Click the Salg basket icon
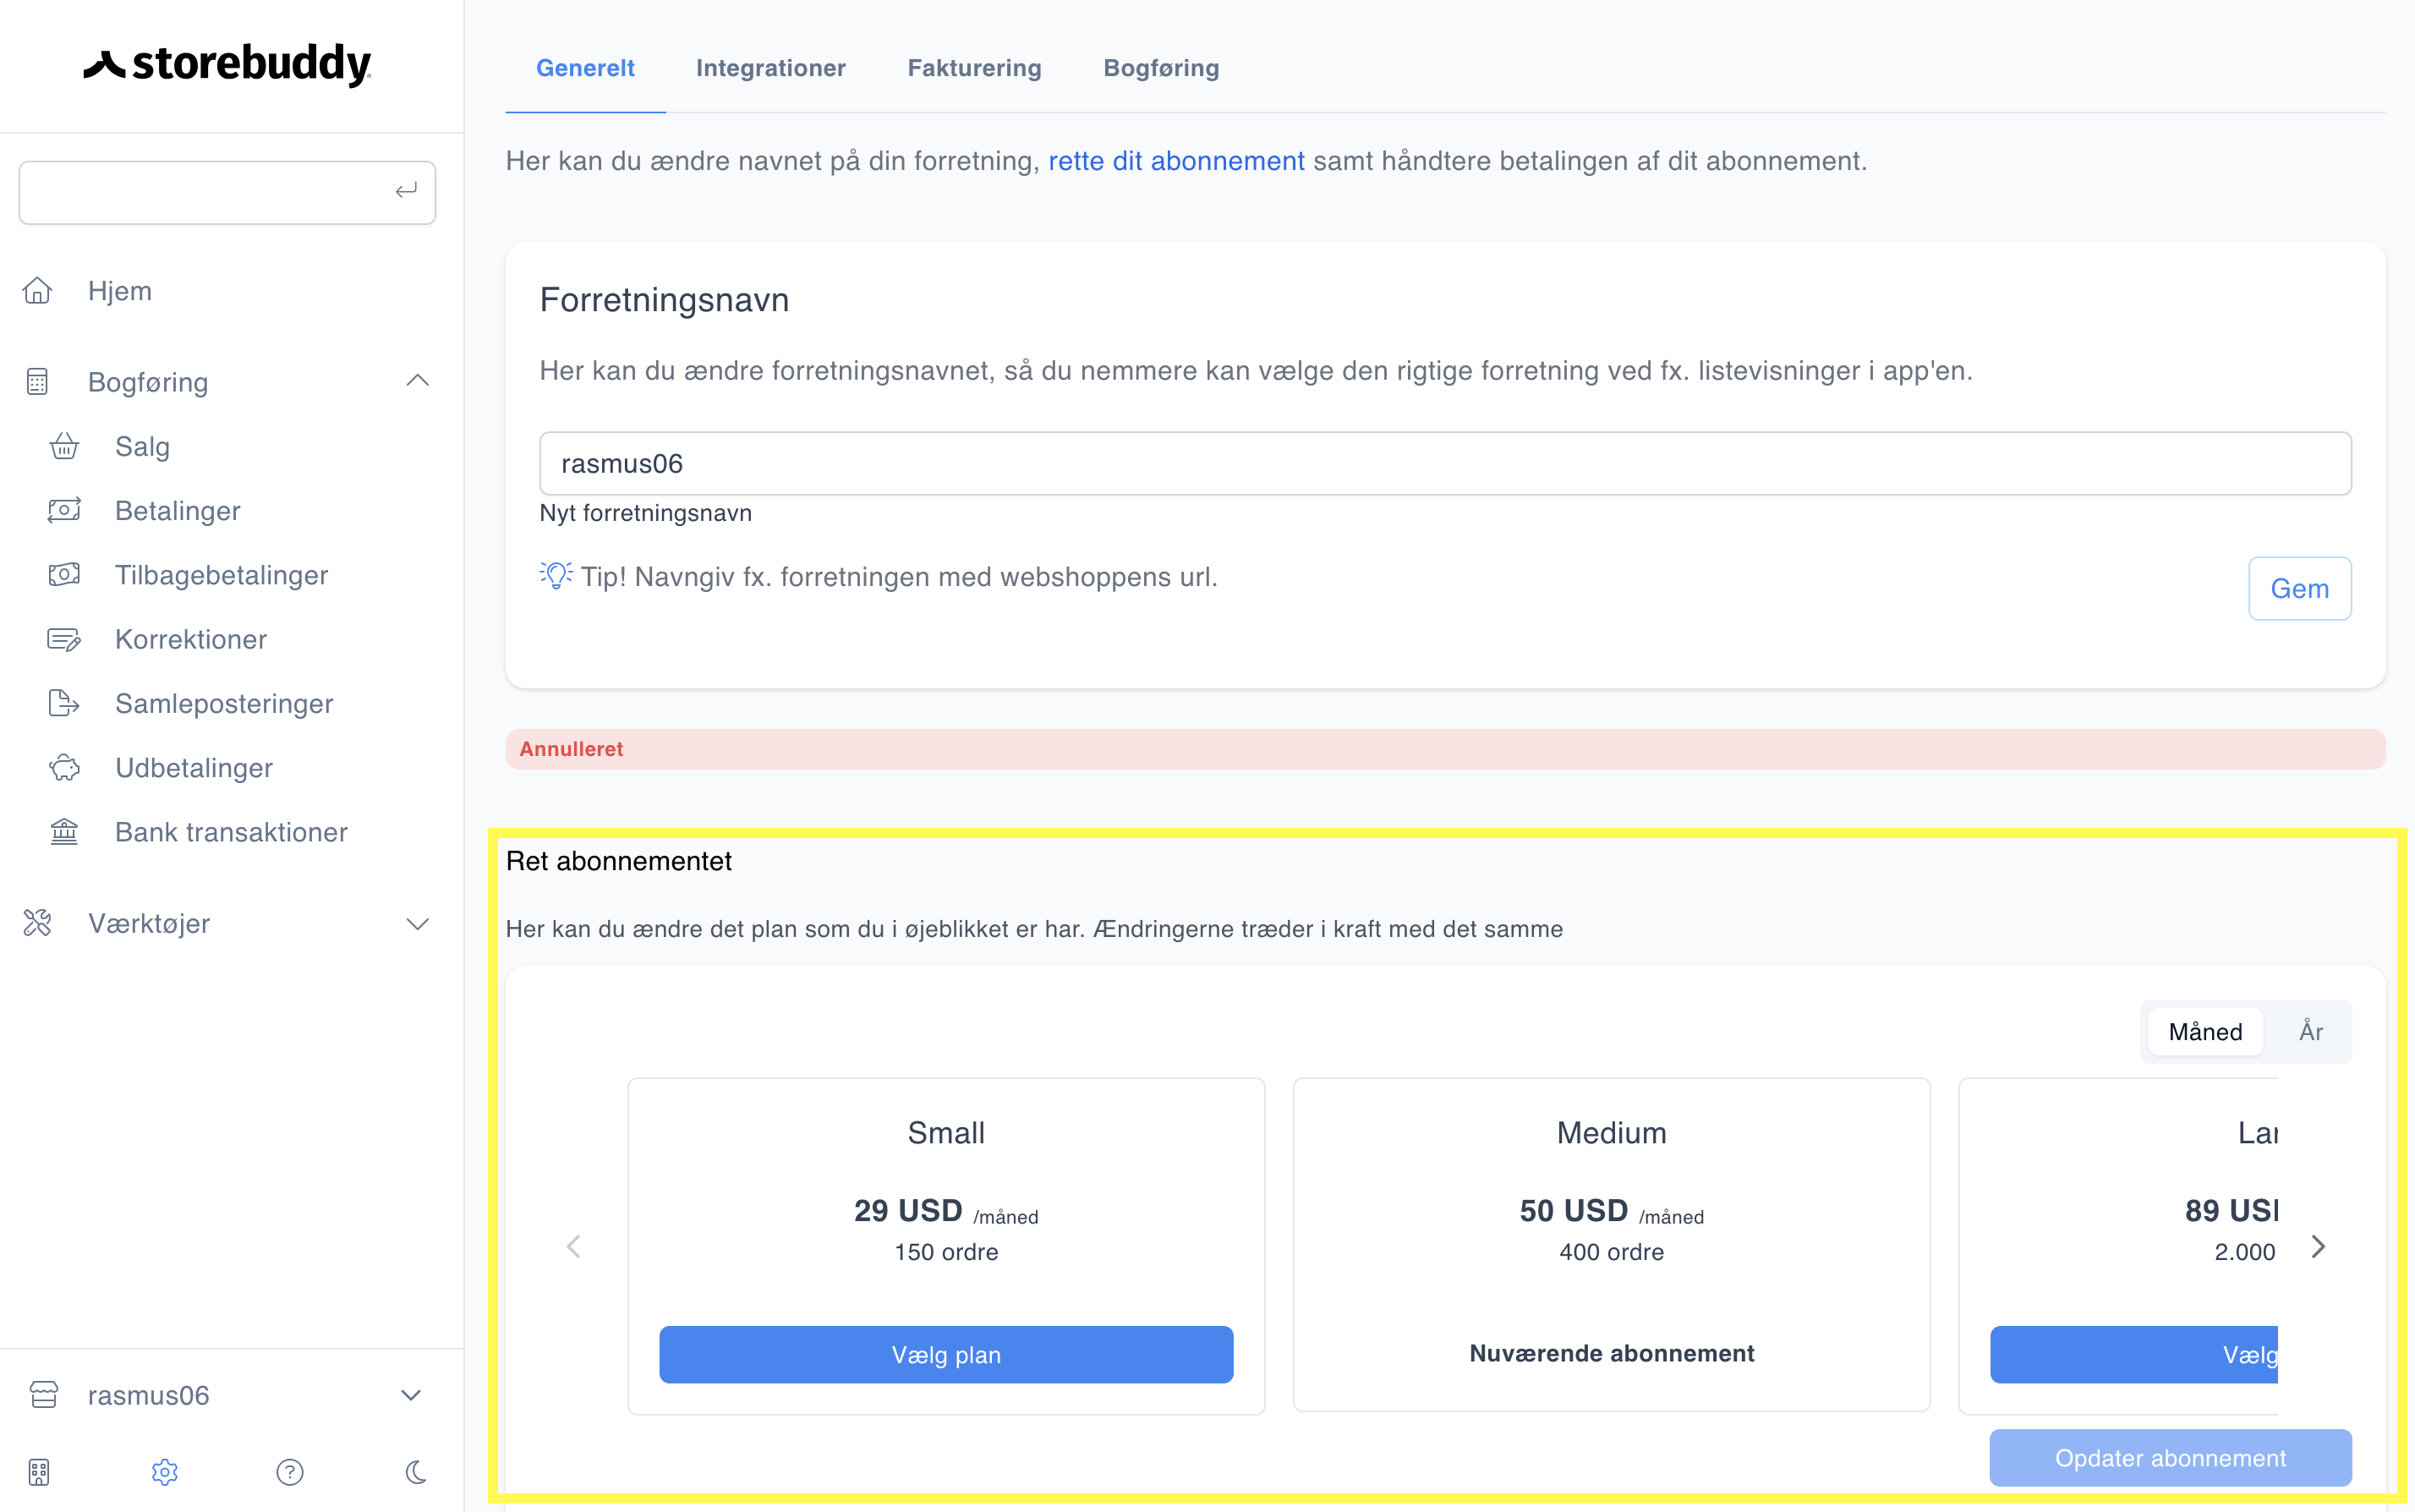Image resolution: width=2415 pixels, height=1512 pixels. [64, 446]
